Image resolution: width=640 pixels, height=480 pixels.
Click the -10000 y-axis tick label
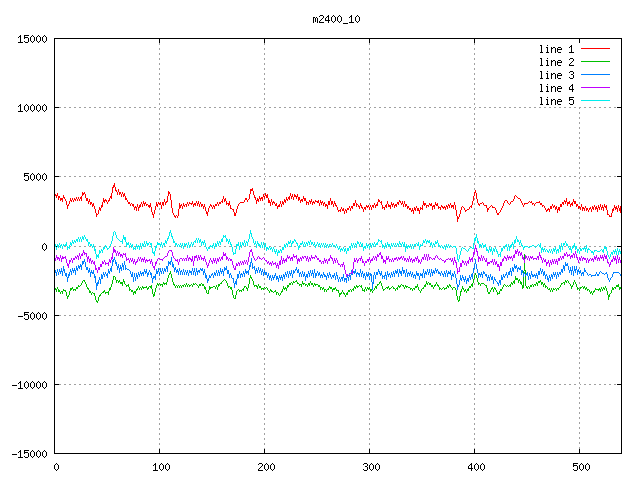(x=29, y=384)
